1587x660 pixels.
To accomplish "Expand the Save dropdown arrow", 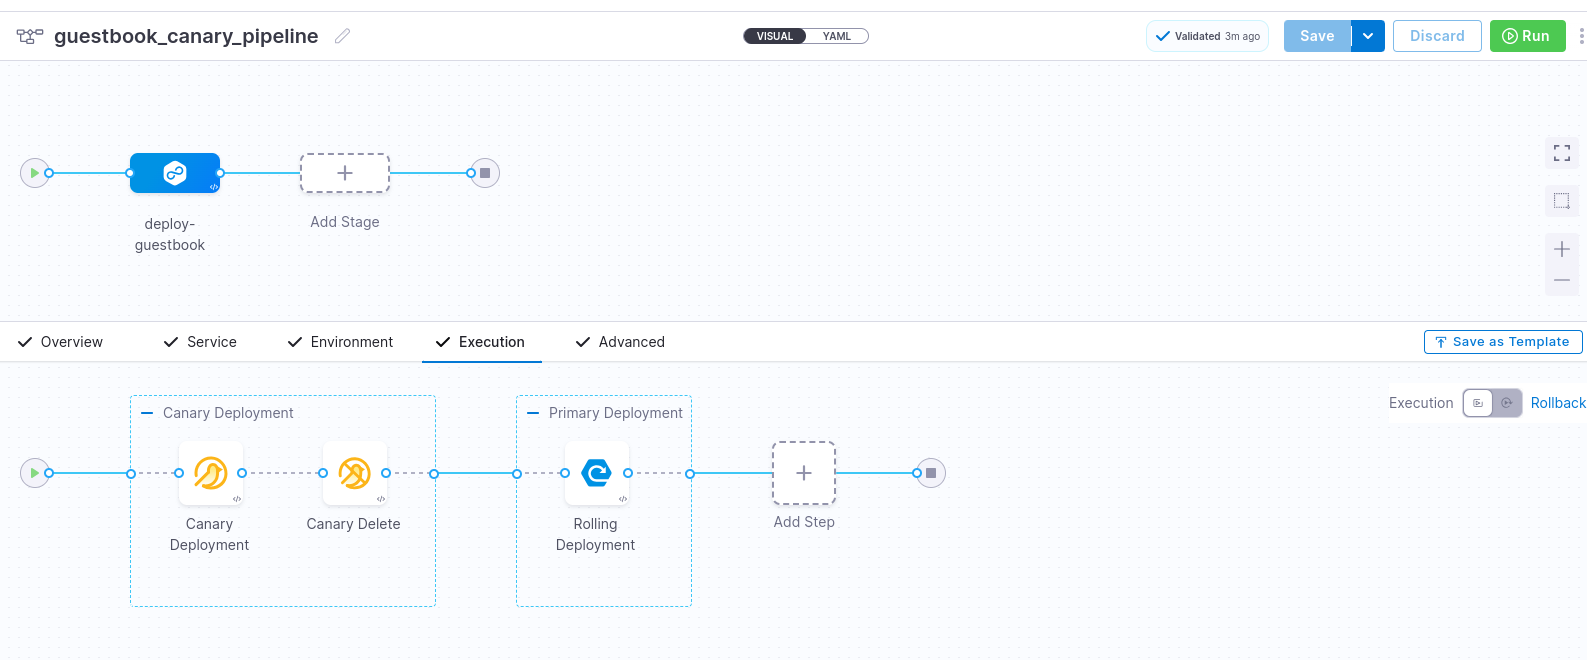I will tap(1367, 36).
